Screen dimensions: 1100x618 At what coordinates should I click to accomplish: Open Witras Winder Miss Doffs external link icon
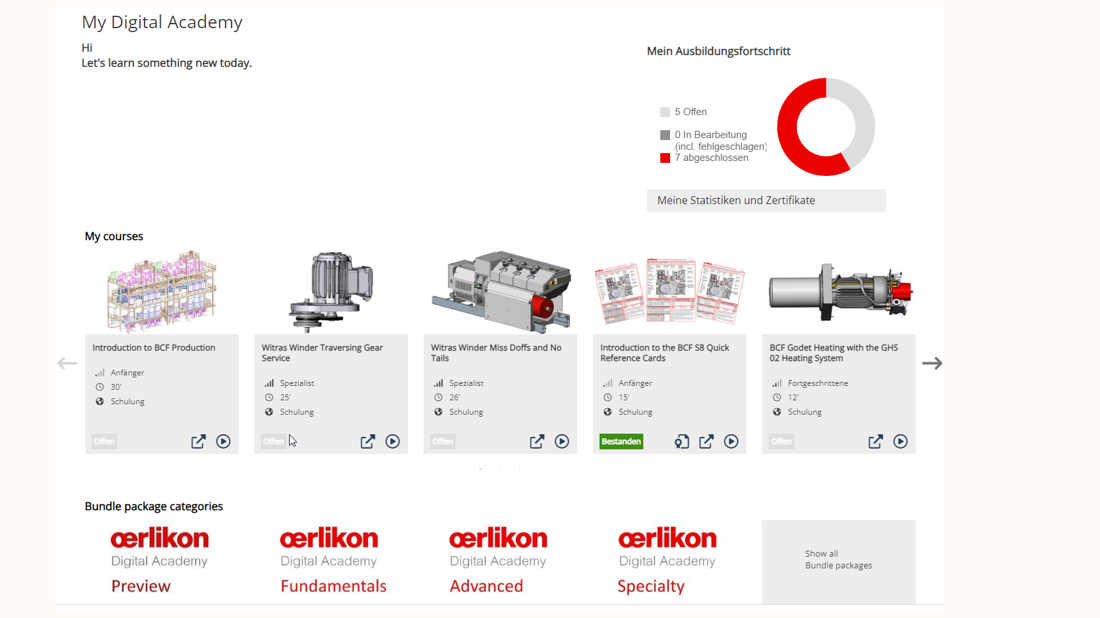[537, 441]
